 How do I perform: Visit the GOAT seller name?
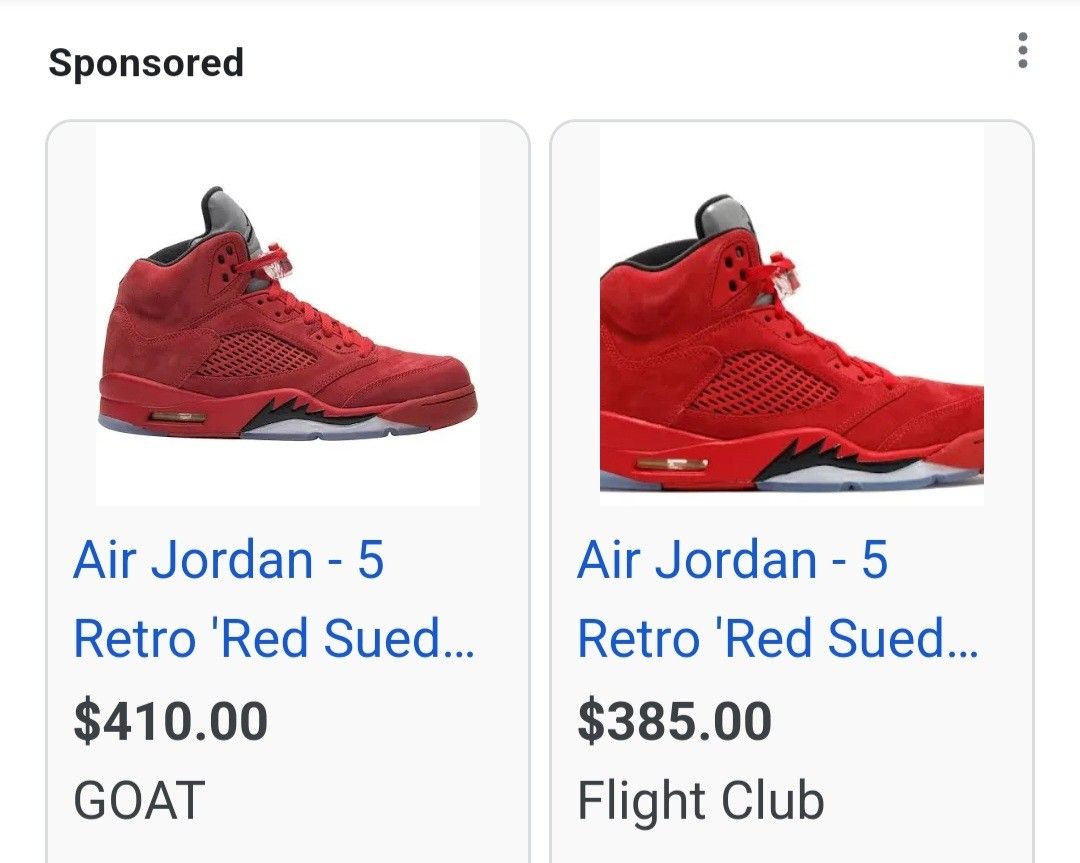click(x=139, y=800)
